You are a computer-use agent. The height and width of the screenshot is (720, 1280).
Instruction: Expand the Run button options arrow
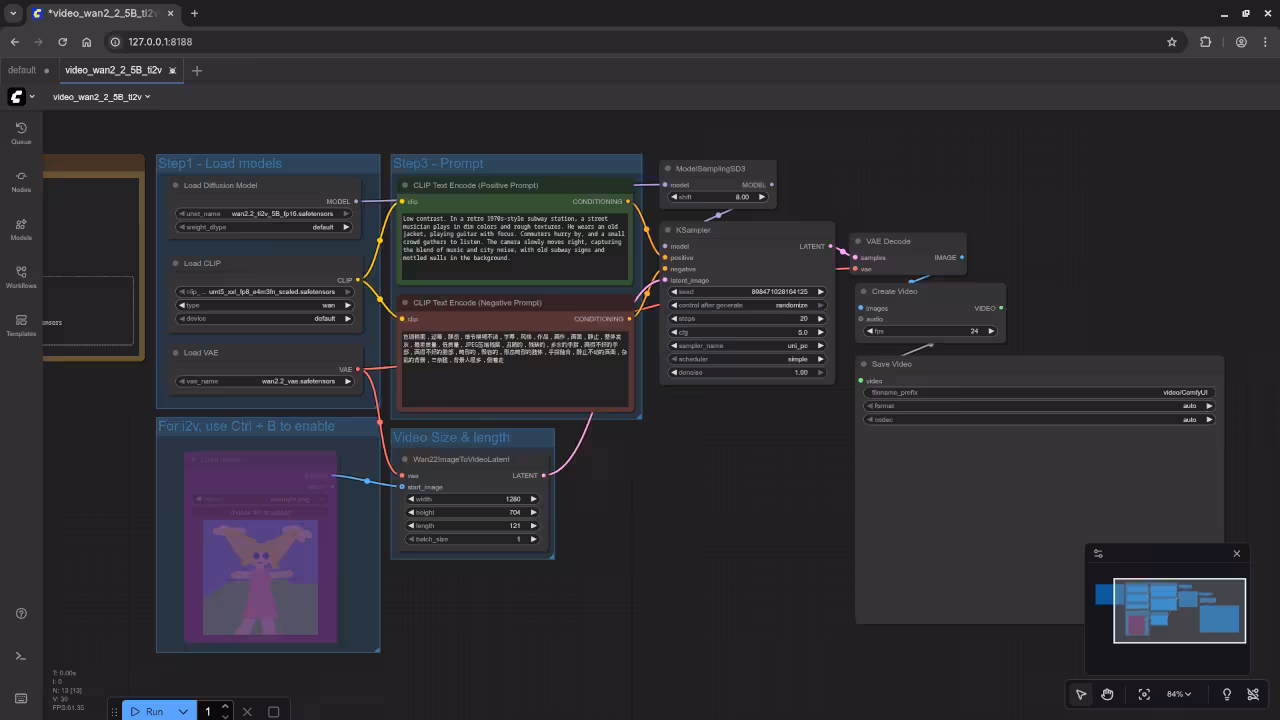click(x=183, y=711)
